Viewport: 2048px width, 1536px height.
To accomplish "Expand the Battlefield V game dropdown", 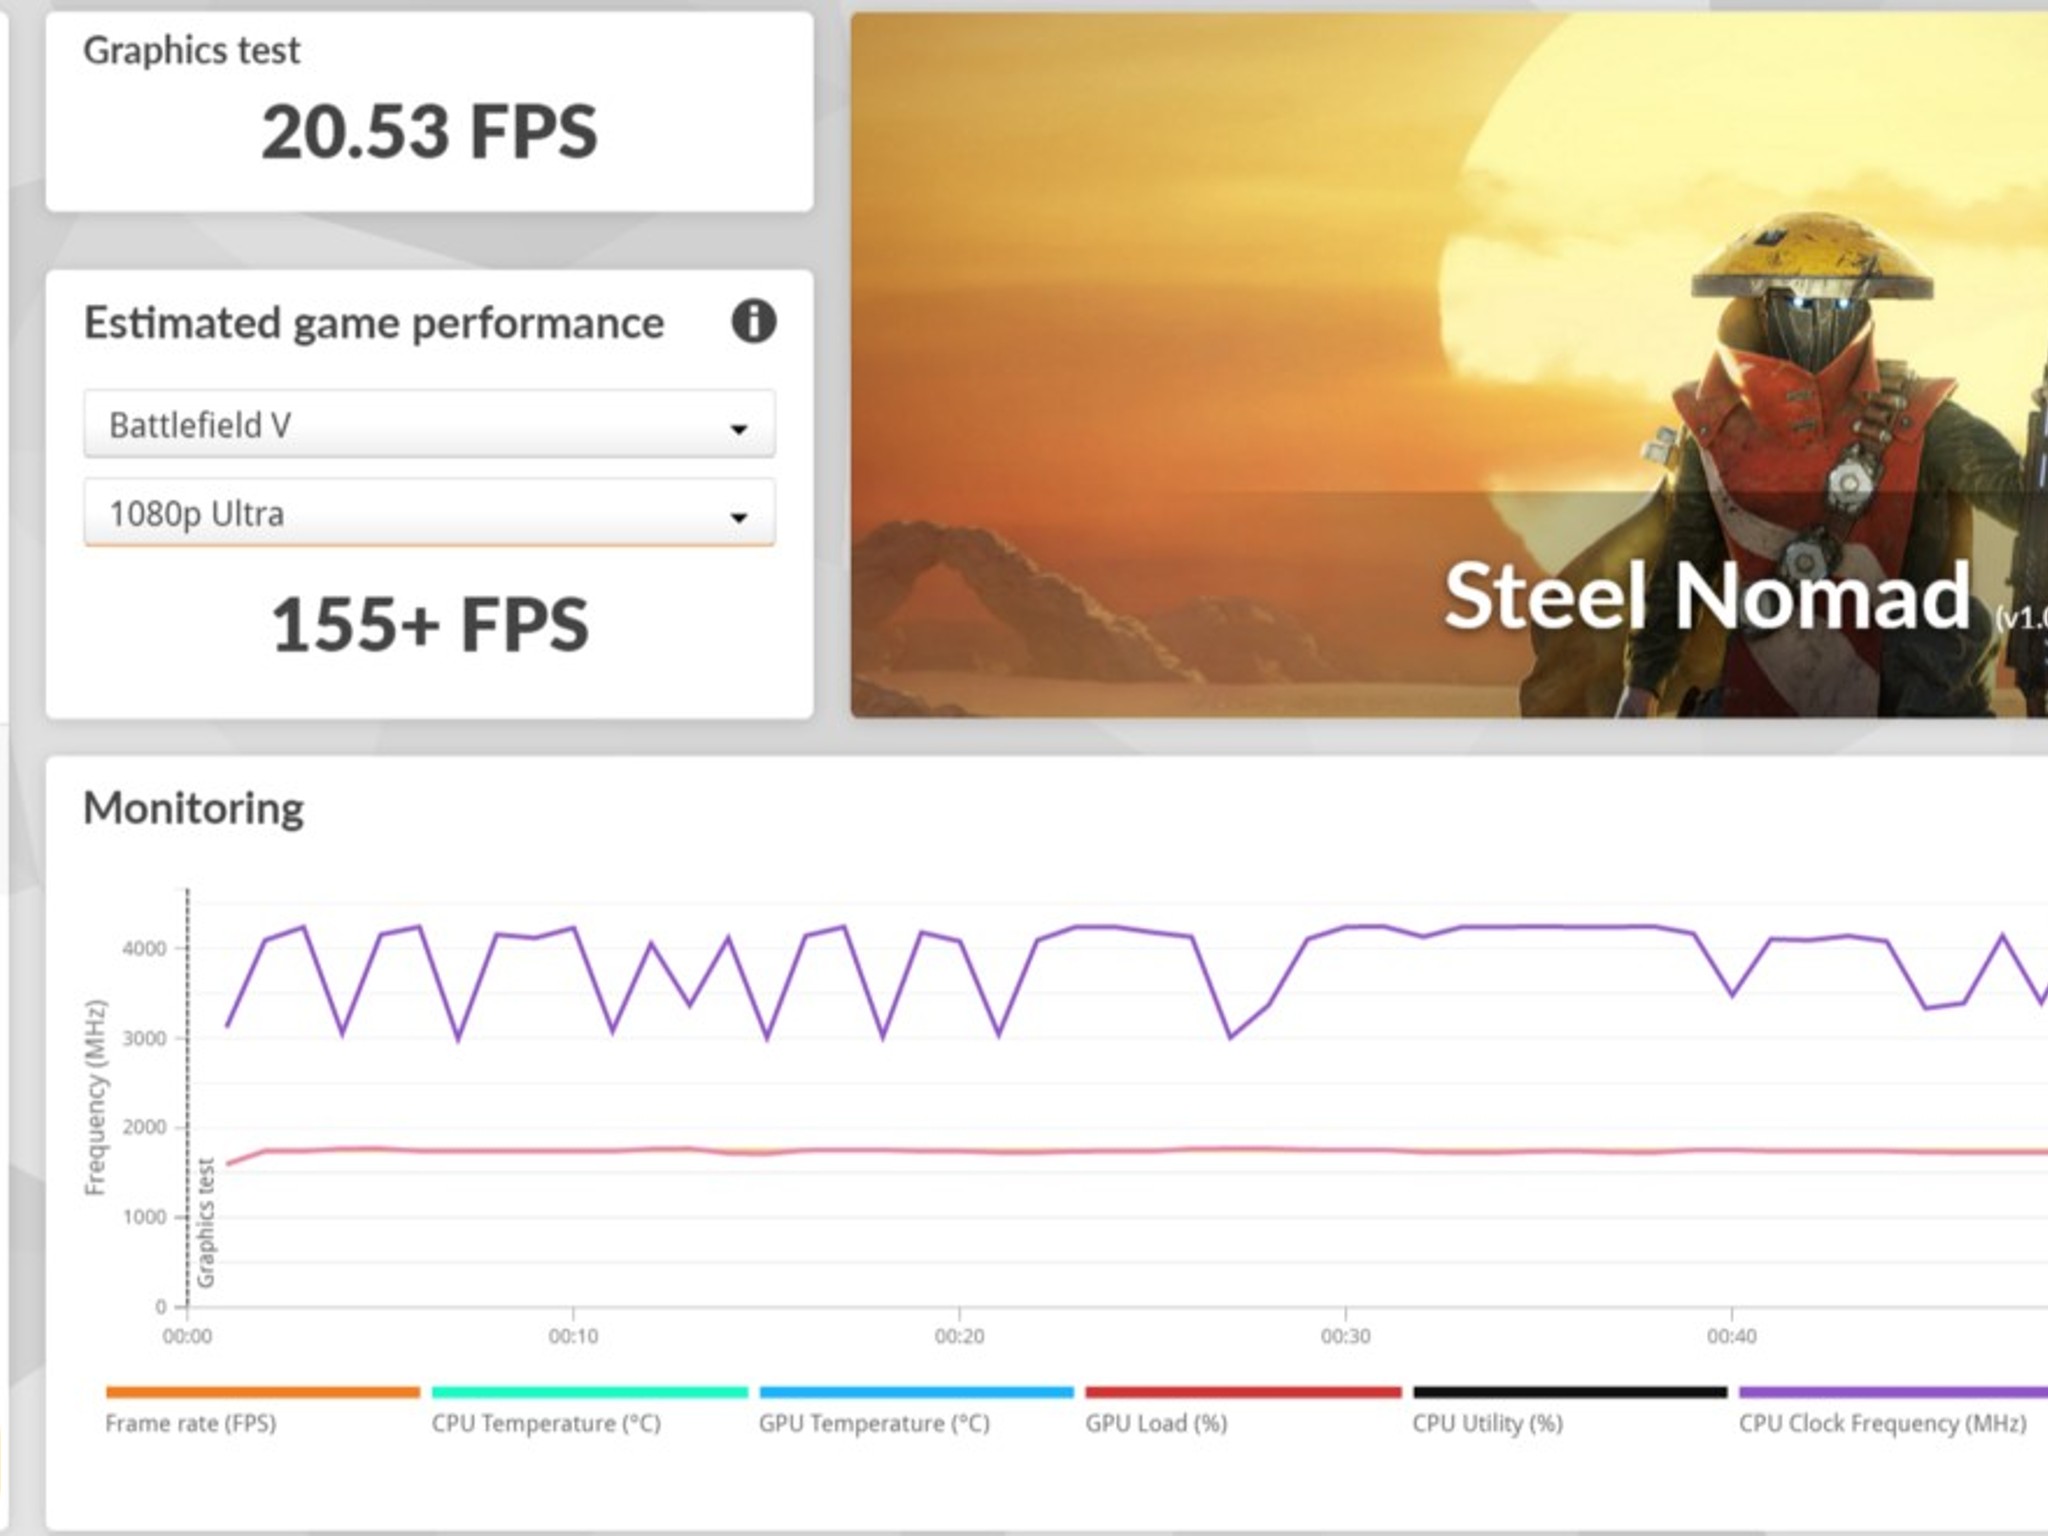I will tap(429, 425).
